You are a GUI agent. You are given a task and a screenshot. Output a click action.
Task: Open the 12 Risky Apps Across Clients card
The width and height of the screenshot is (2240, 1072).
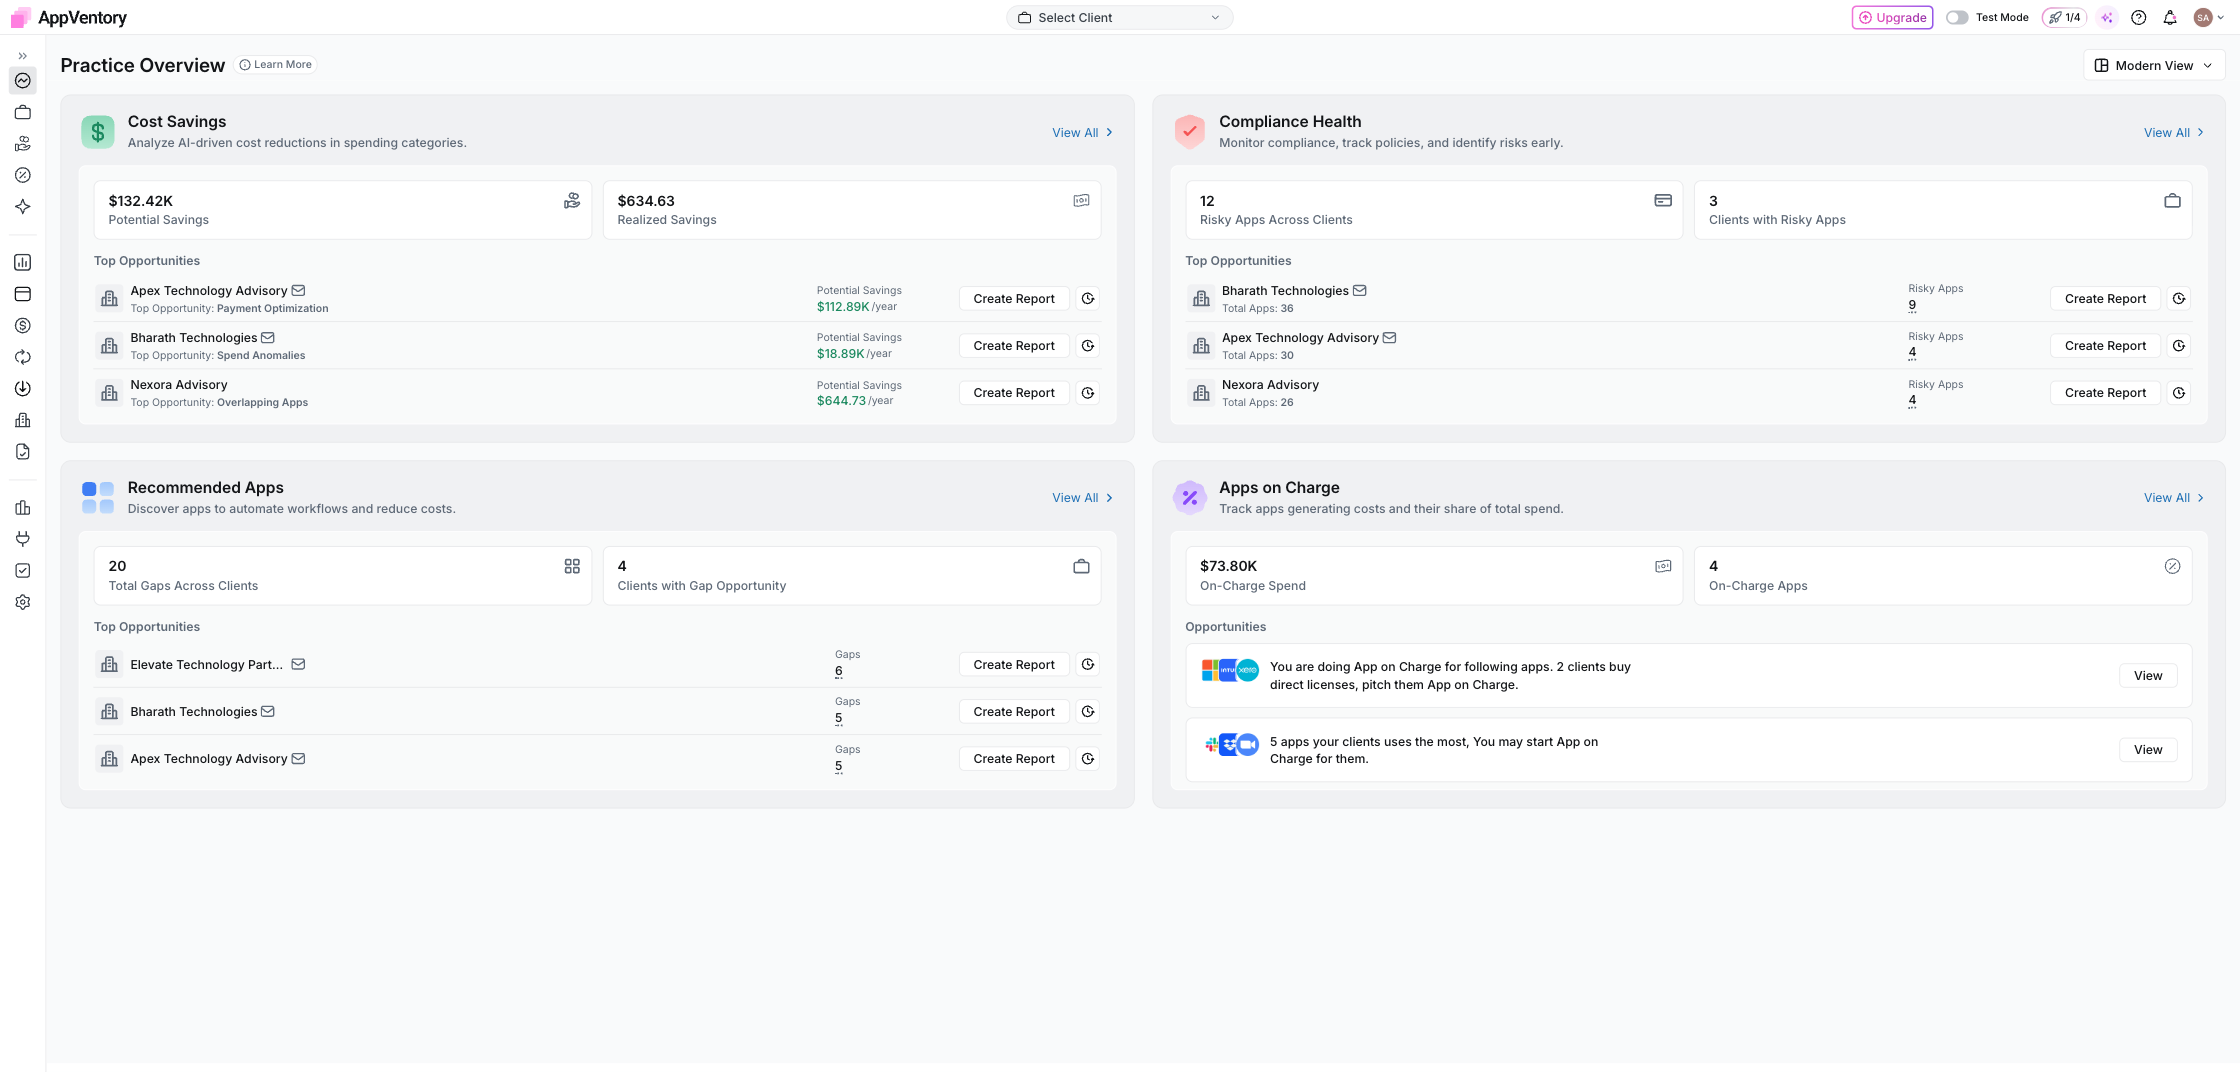(x=1434, y=210)
